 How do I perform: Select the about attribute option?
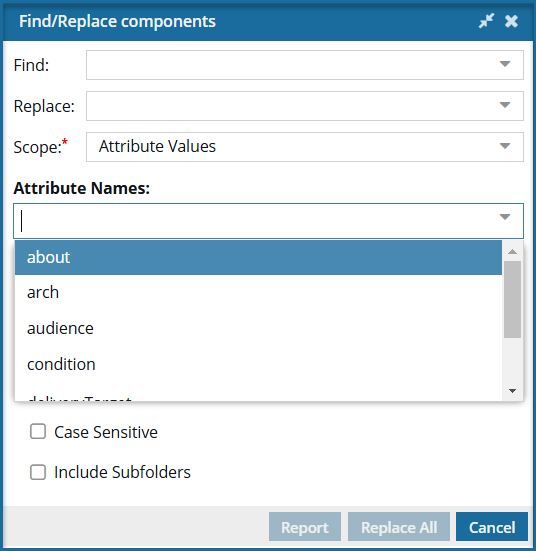tap(258, 258)
